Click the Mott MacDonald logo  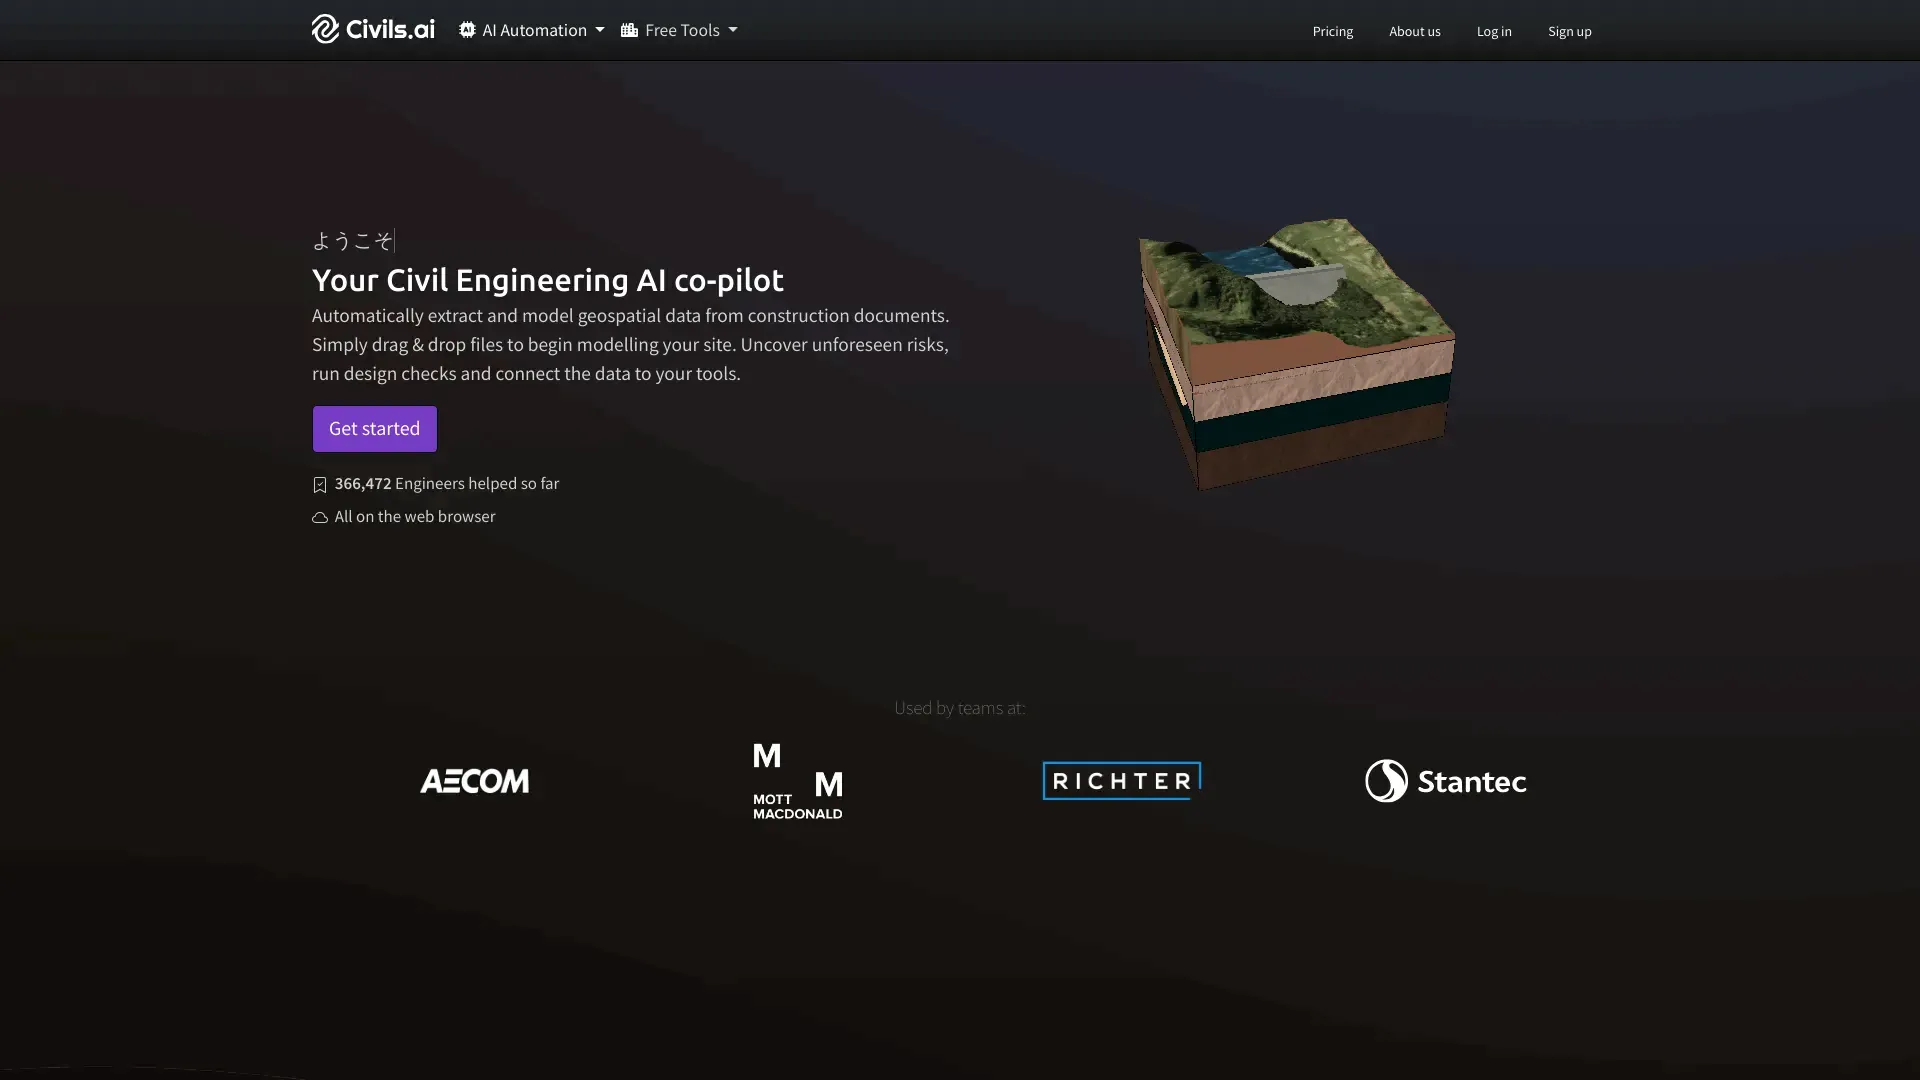coord(798,781)
